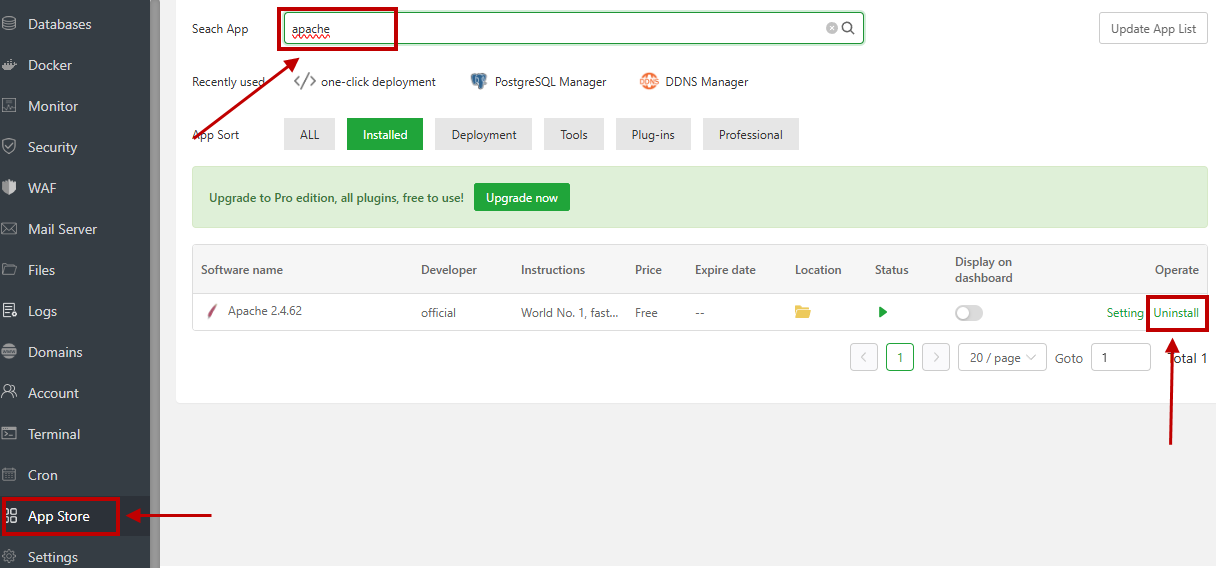The image size is (1216, 568).
Task: Clear the search text with the X icon
Action: (x=832, y=28)
